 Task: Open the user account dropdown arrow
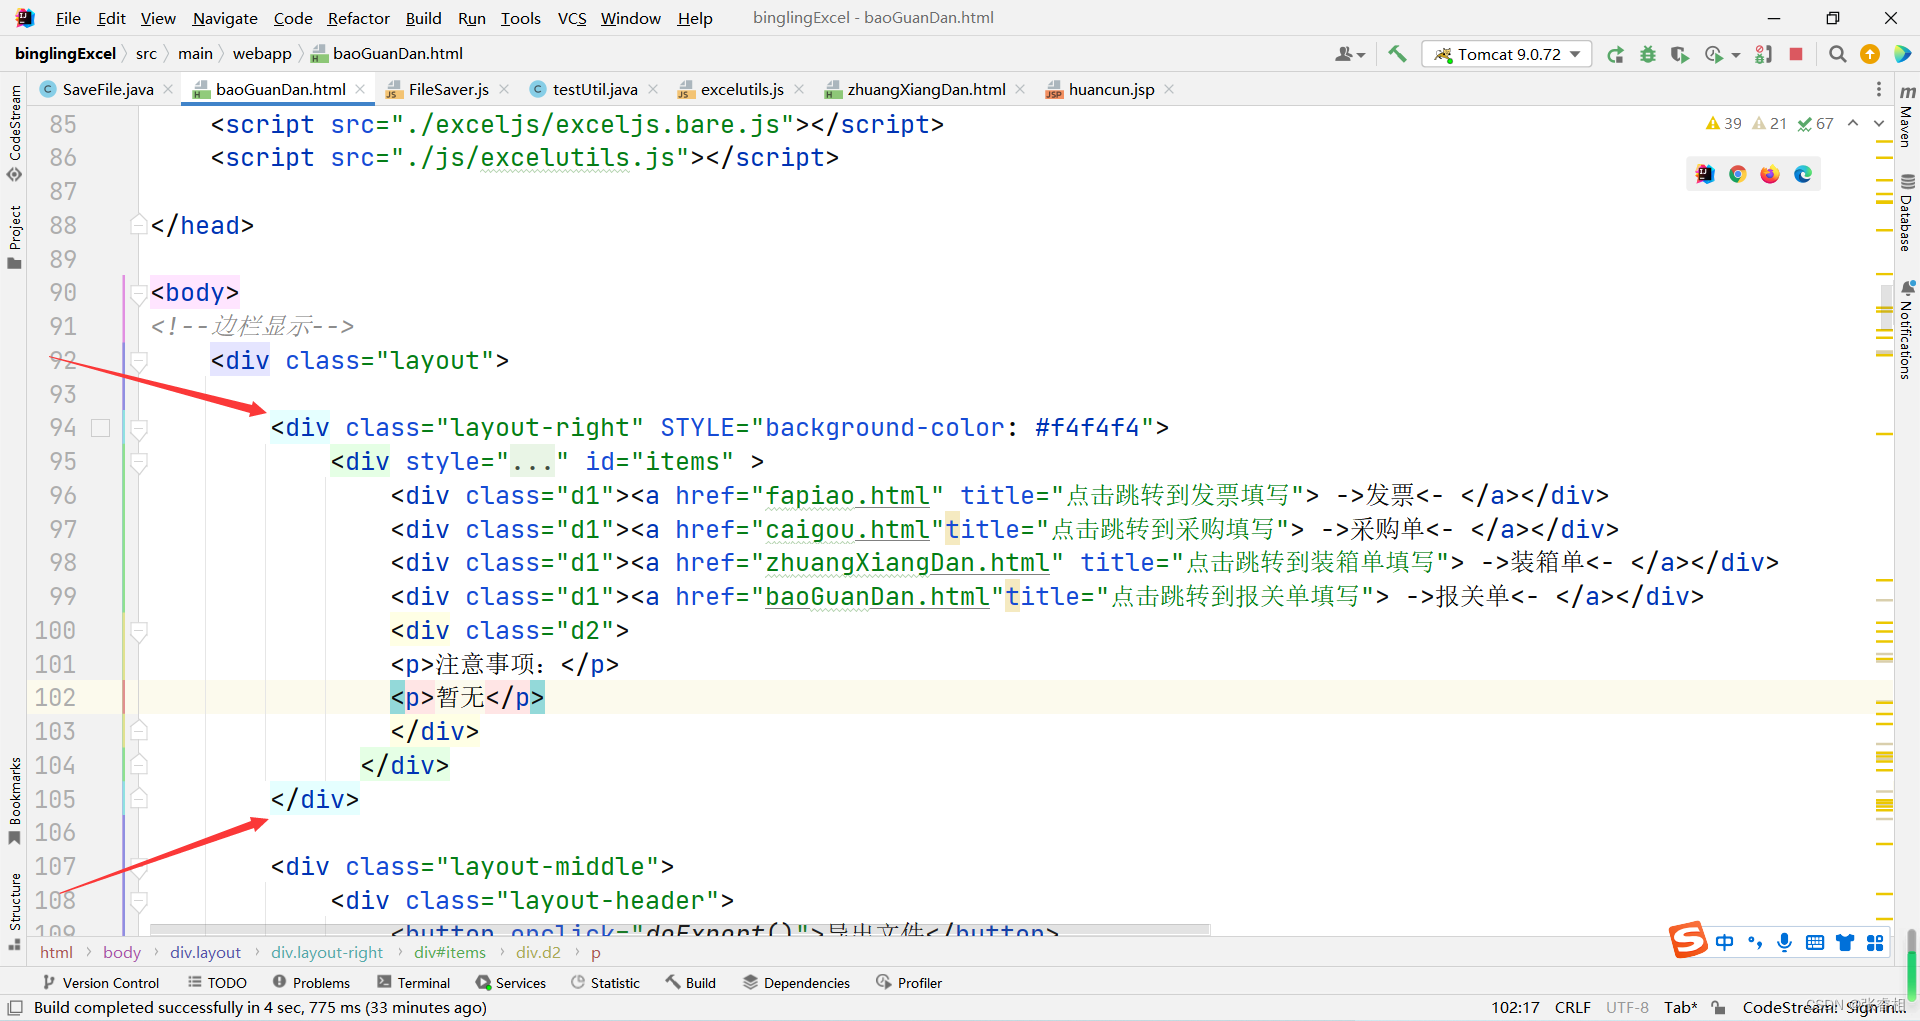[1360, 54]
